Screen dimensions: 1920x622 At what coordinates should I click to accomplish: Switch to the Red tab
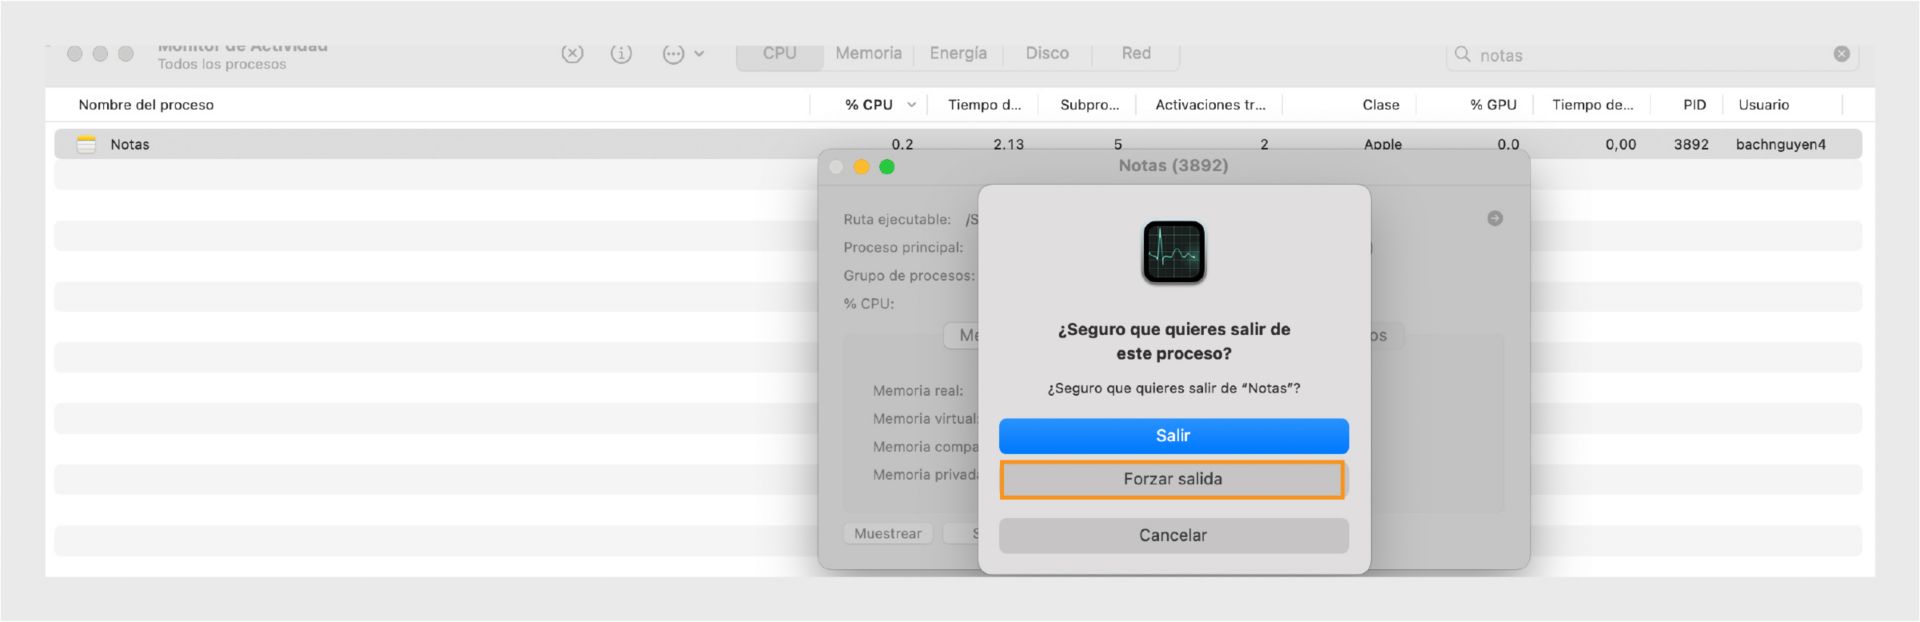point(1136,54)
